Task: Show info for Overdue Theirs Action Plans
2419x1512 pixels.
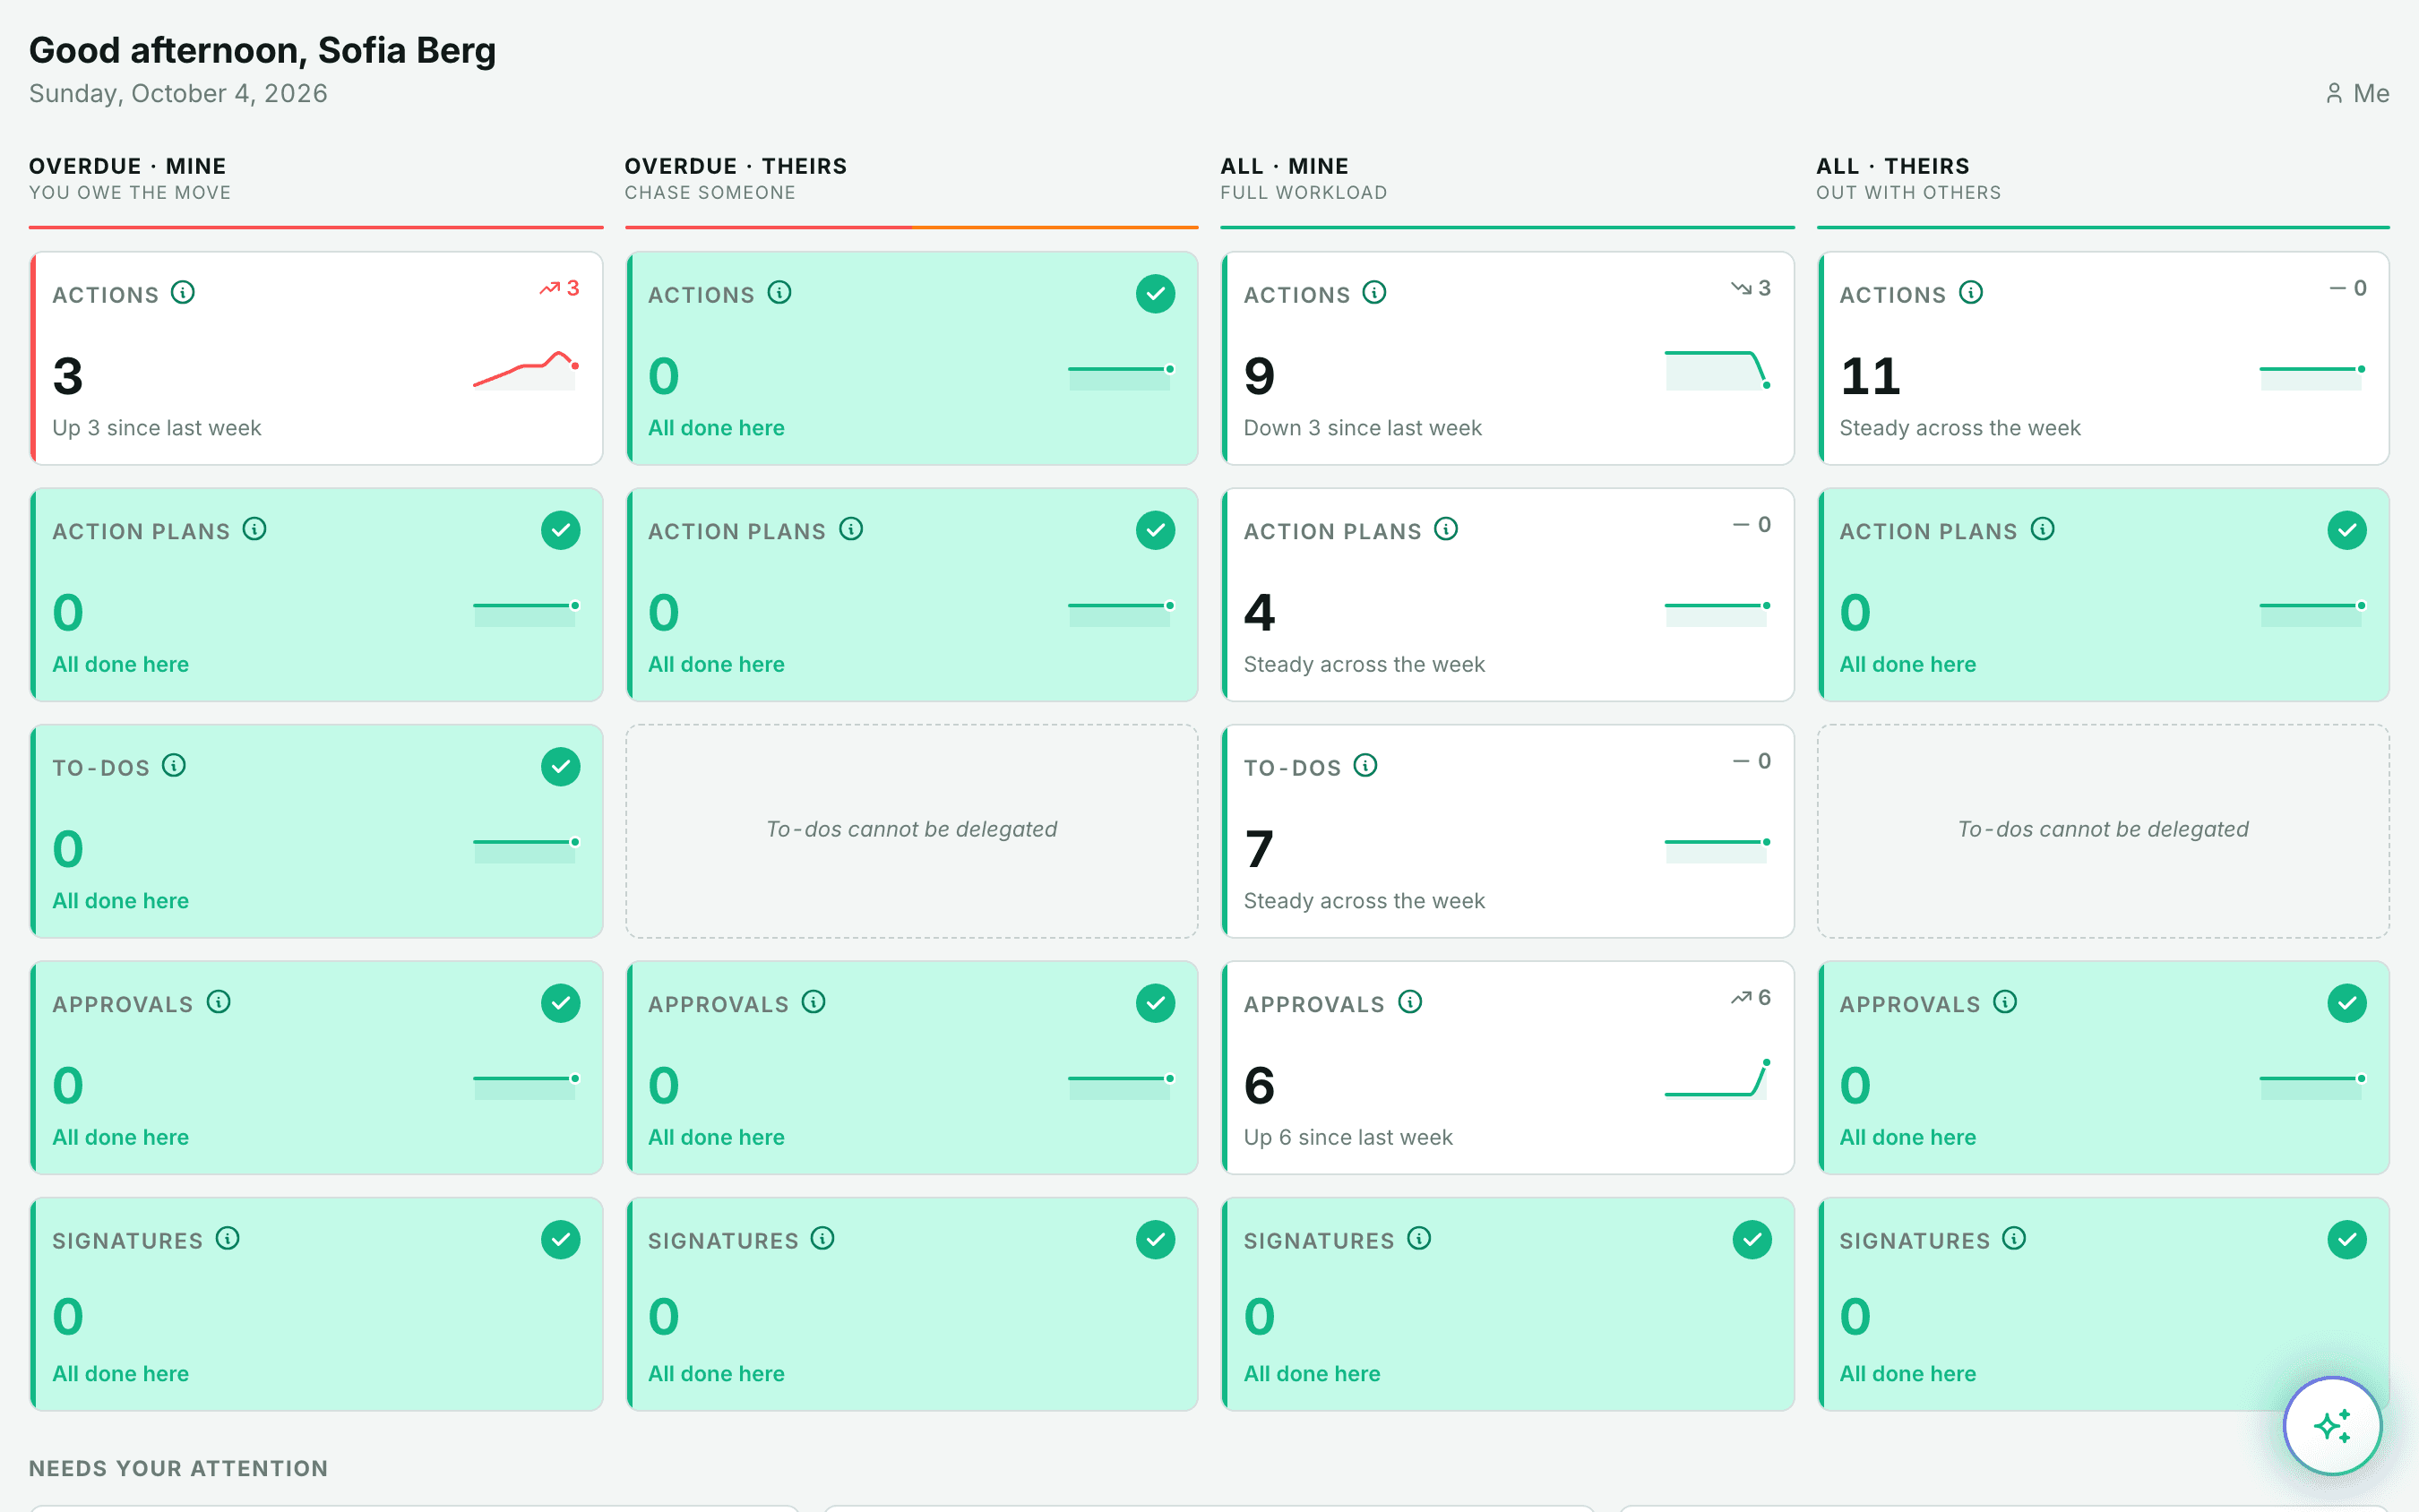Action: [851, 529]
